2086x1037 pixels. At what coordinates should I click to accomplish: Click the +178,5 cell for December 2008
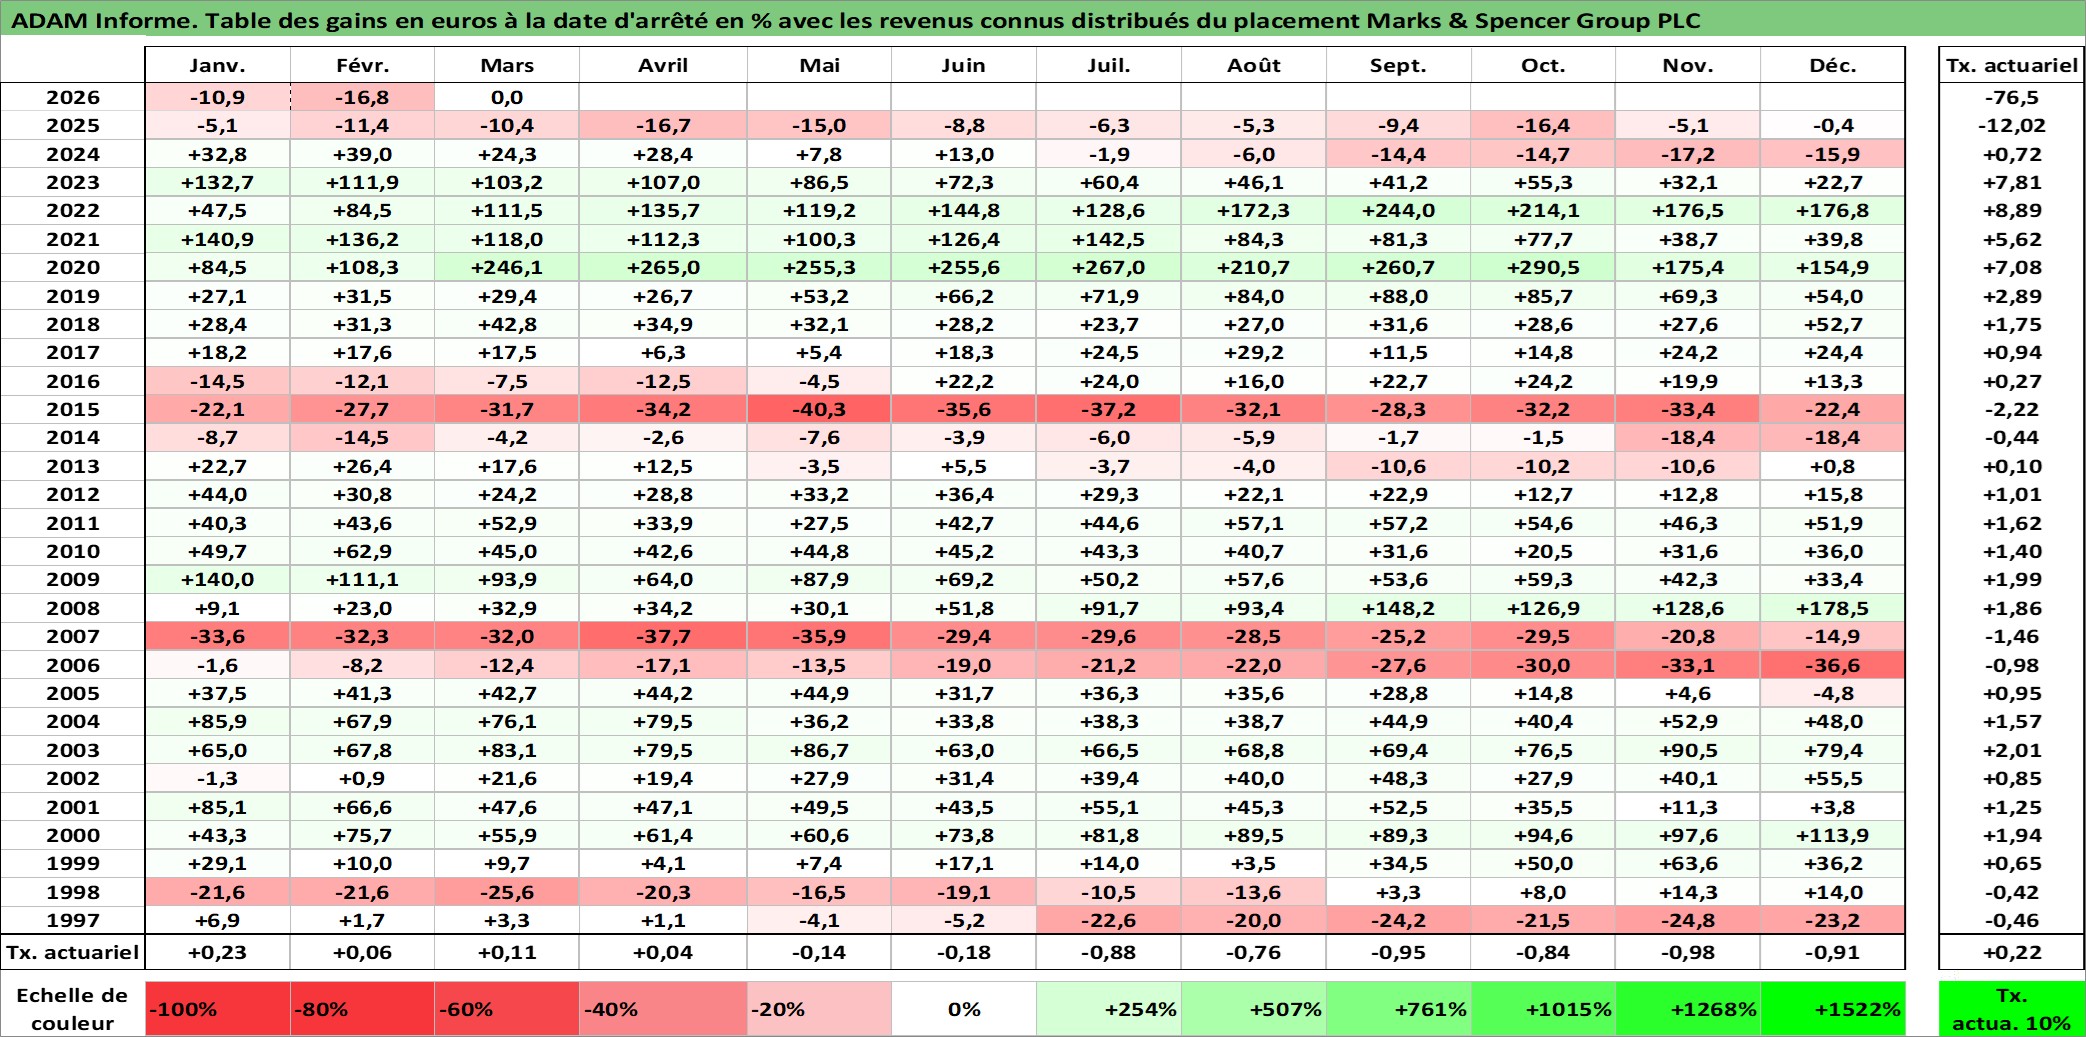click(x=1833, y=608)
